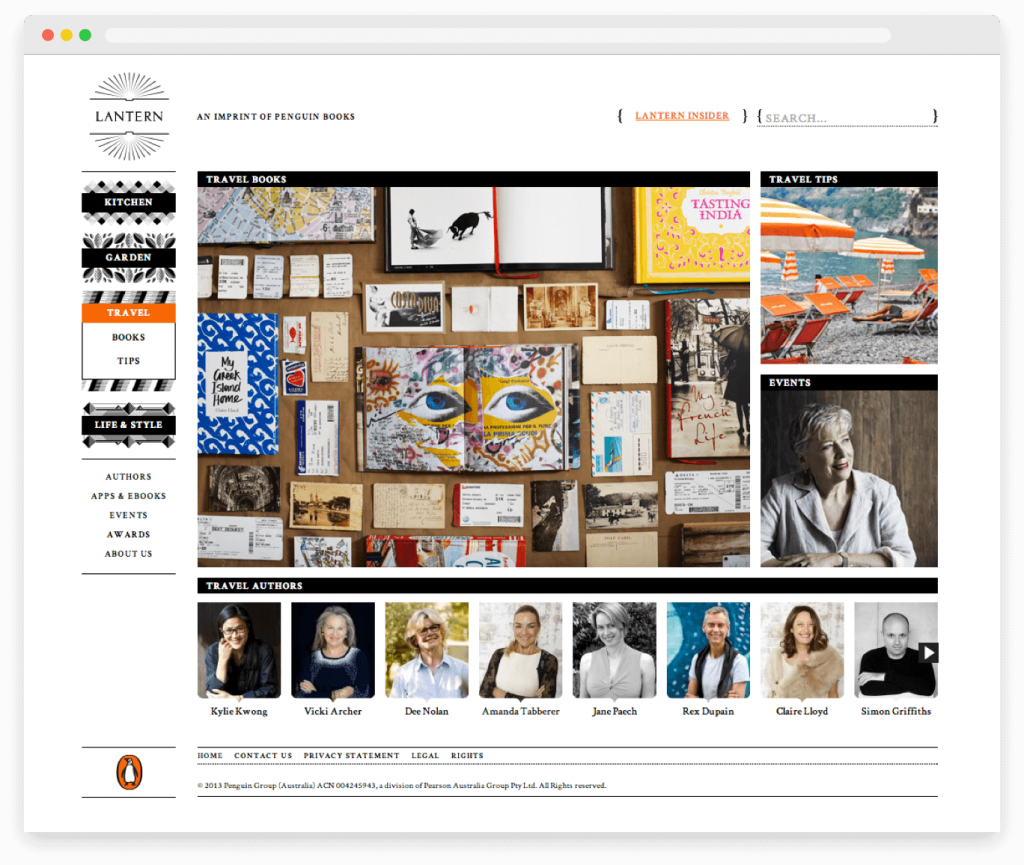Select the Travel section
Image resolution: width=1024 pixels, height=865 pixels.
pyautogui.click(x=129, y=313)
